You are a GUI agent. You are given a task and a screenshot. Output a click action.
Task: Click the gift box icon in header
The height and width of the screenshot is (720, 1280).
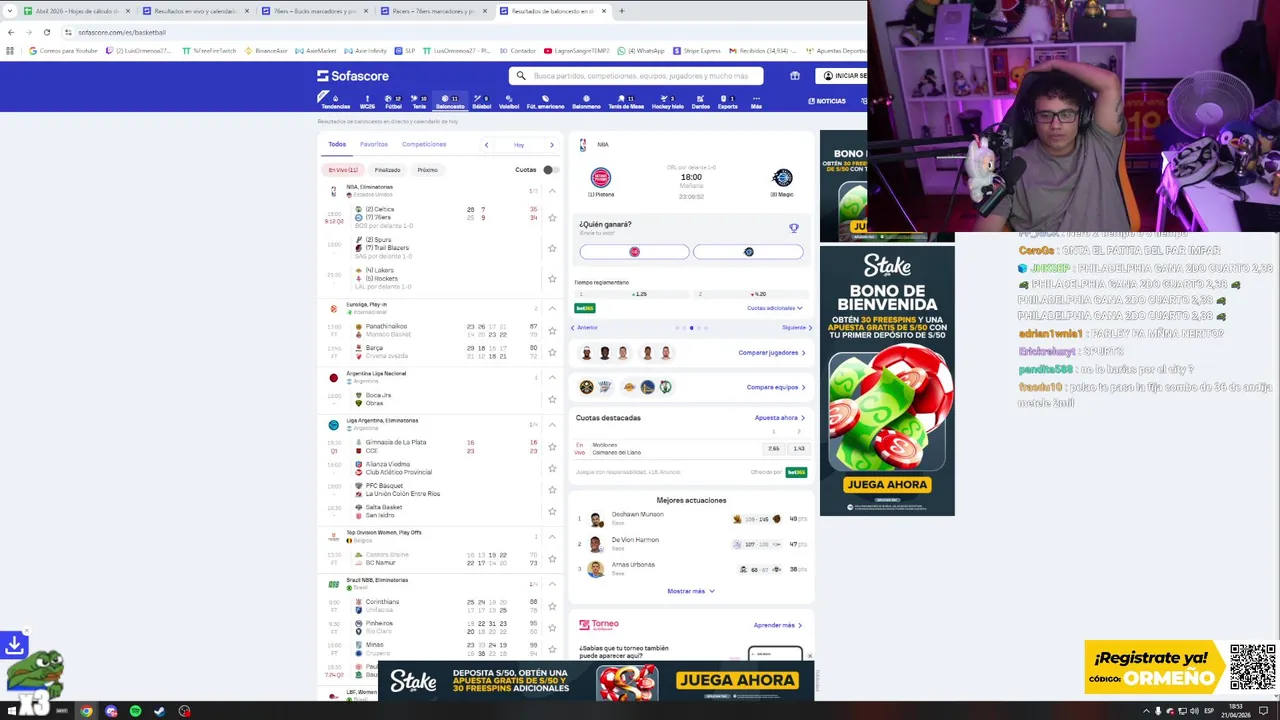coord(795,76)
